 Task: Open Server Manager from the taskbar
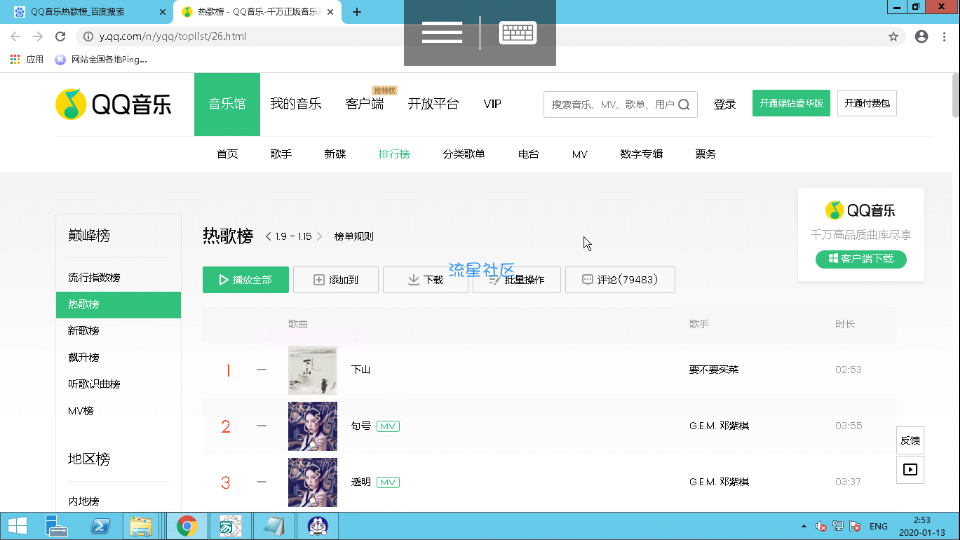[x=57, y=527]
